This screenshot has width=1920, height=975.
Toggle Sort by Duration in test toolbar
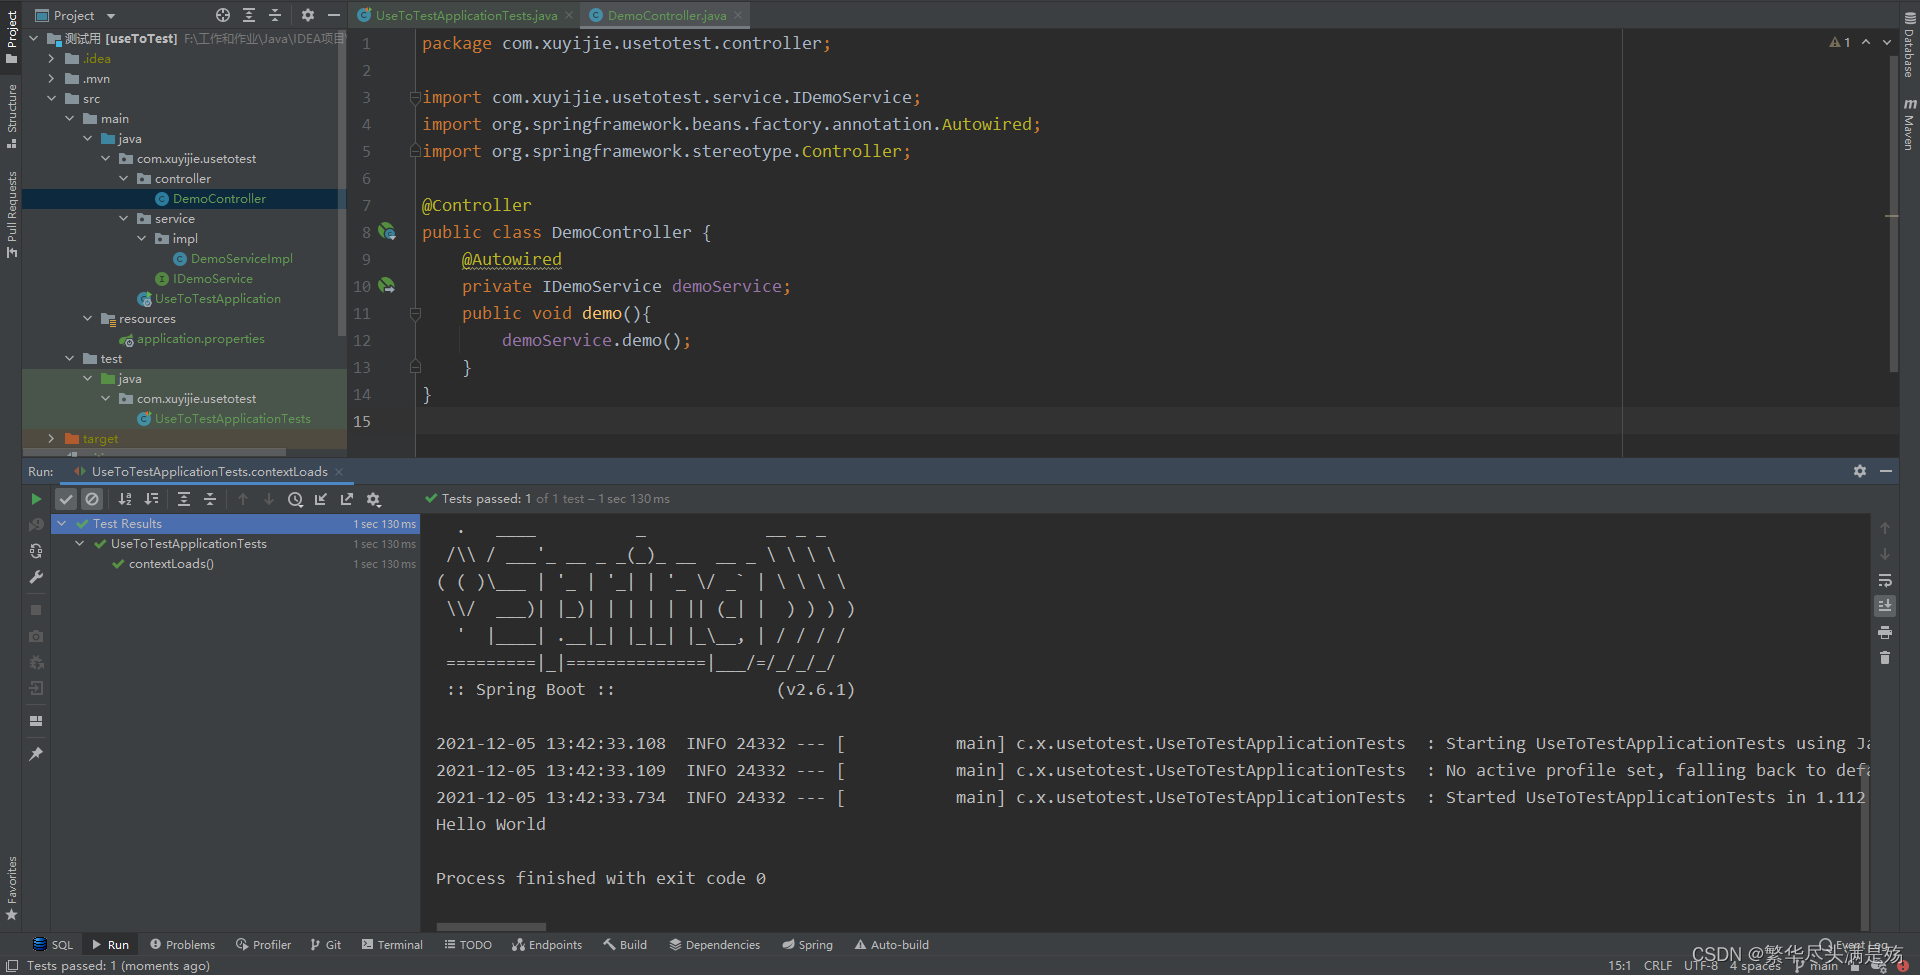151,499
